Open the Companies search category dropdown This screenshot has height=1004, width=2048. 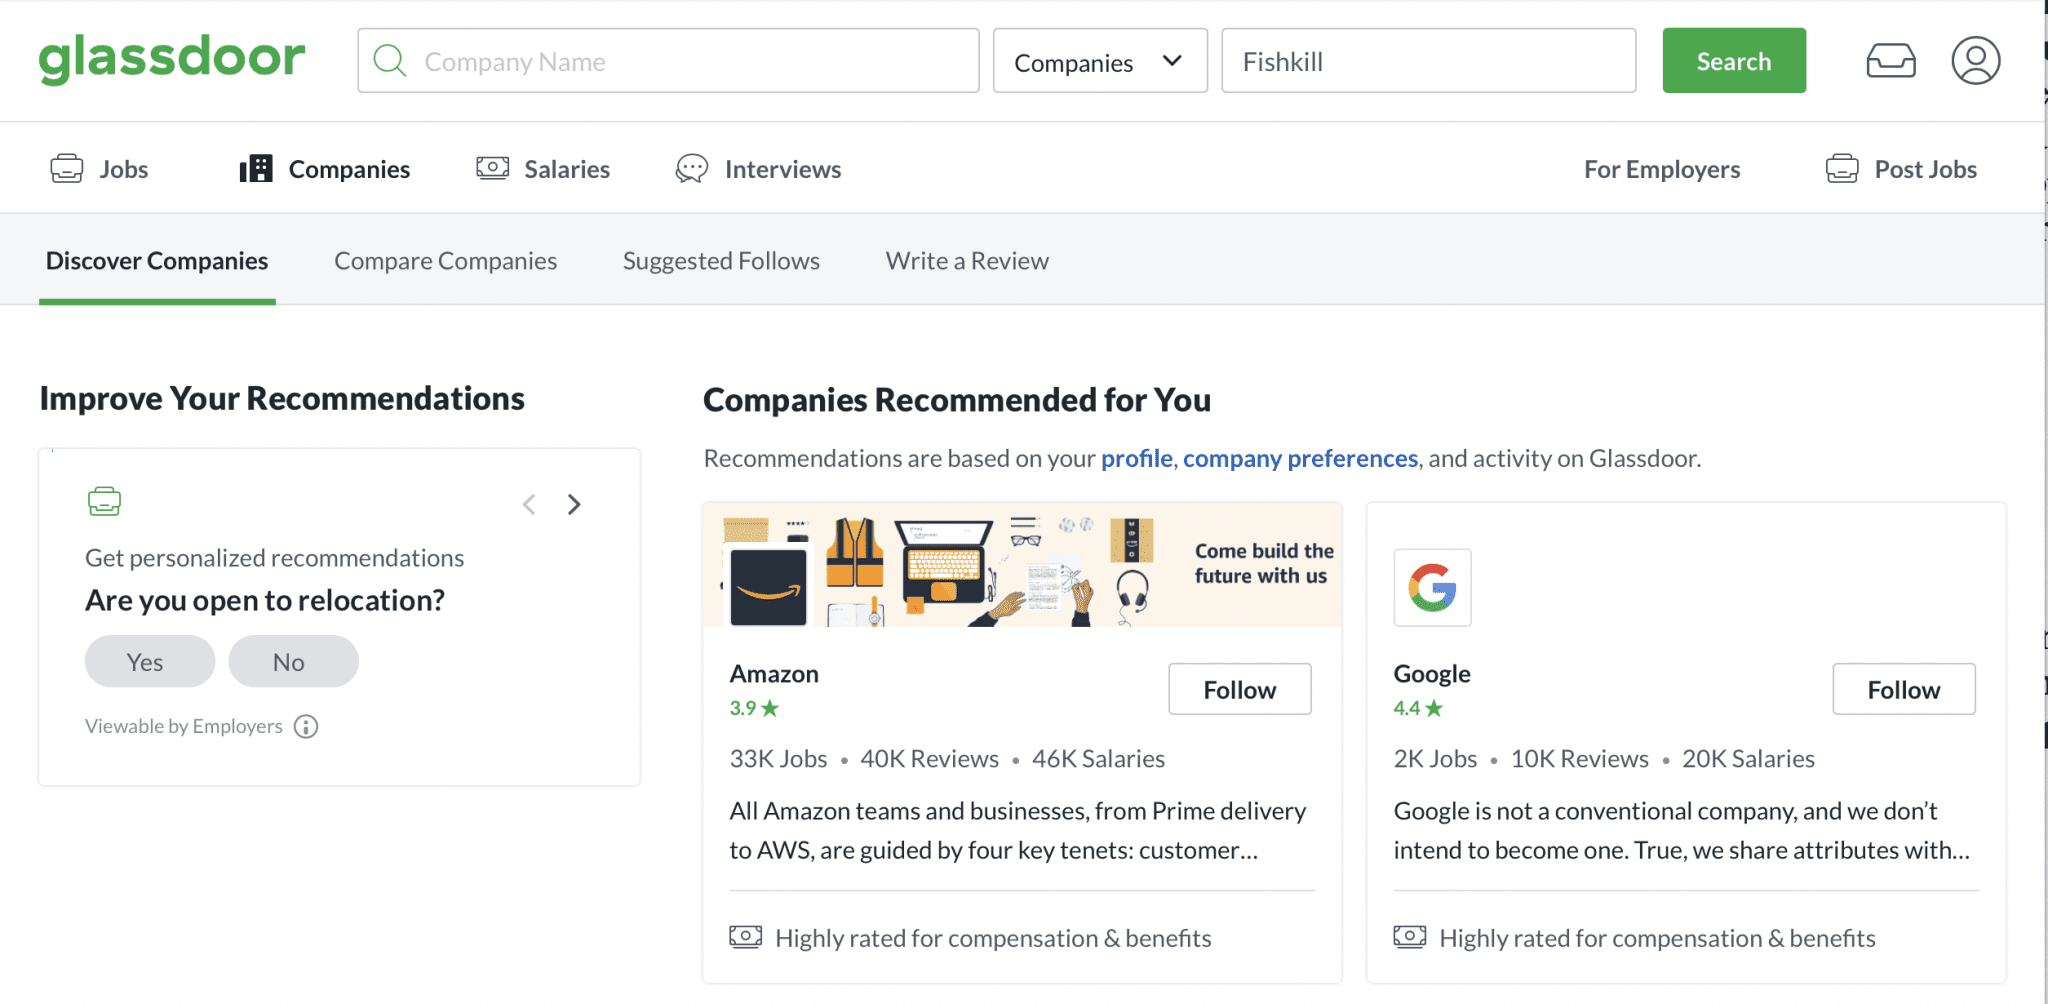pyautogui.click(x=1099, y=60)
